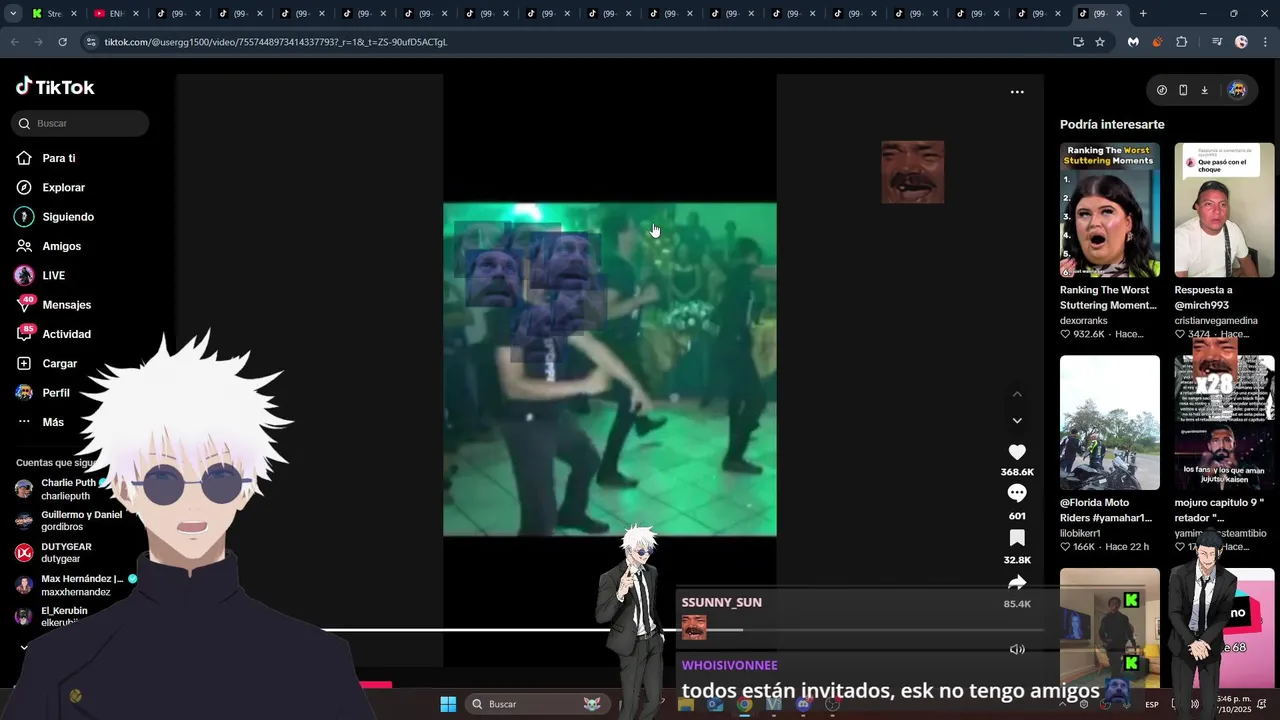Open profile avatar menu top right
Screen dimensions: 1280x720
point(1237,90)
